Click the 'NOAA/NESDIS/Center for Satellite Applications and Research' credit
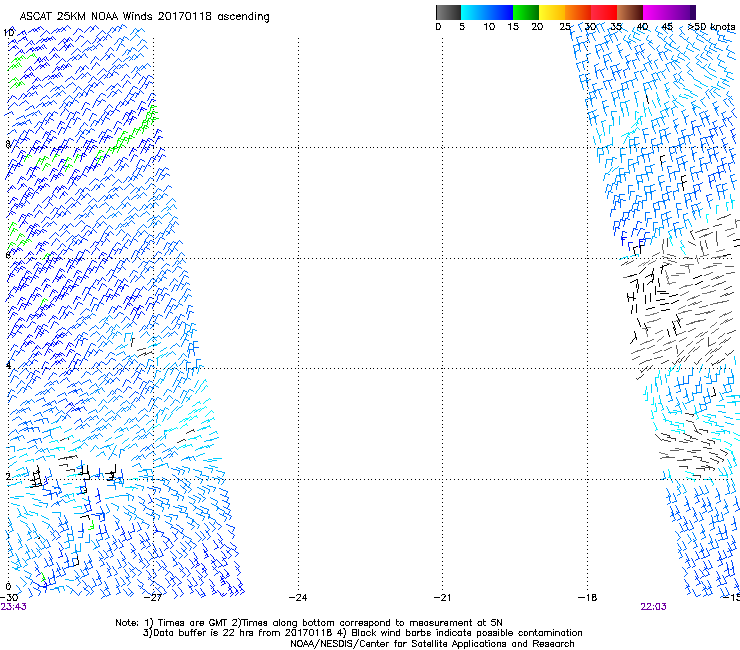 point(432,644)
